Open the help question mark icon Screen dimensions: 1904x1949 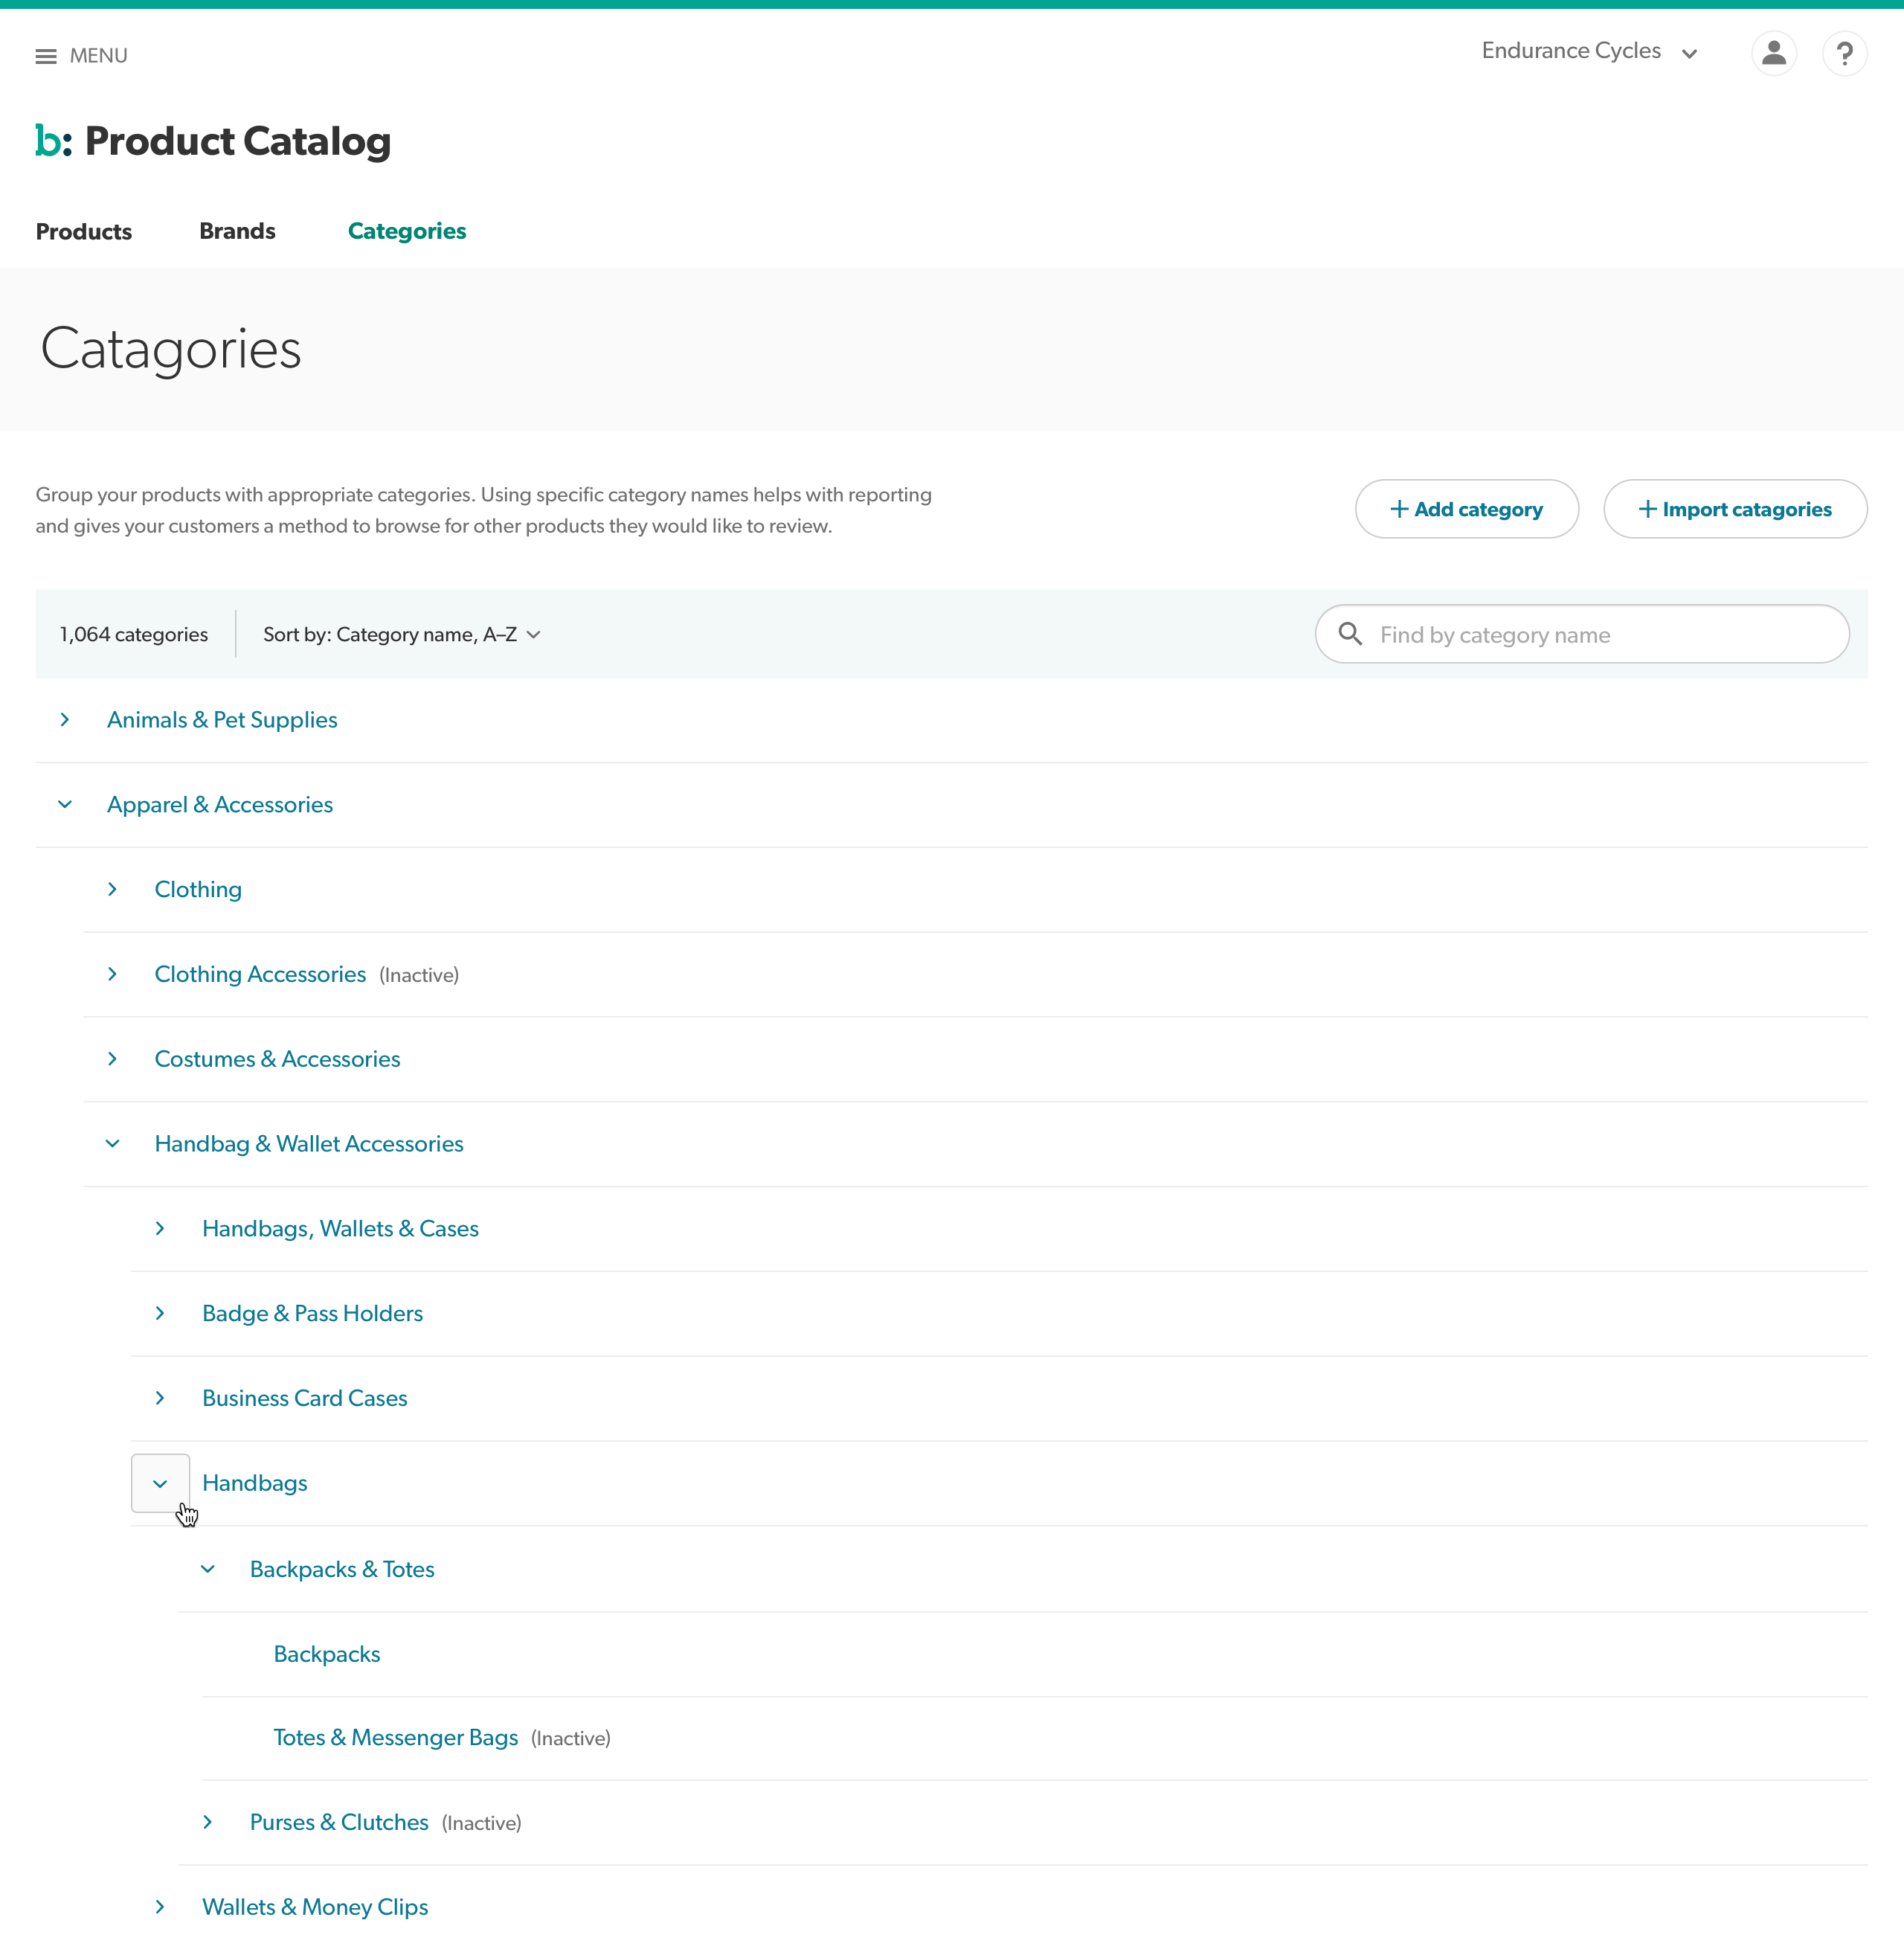1845,53
